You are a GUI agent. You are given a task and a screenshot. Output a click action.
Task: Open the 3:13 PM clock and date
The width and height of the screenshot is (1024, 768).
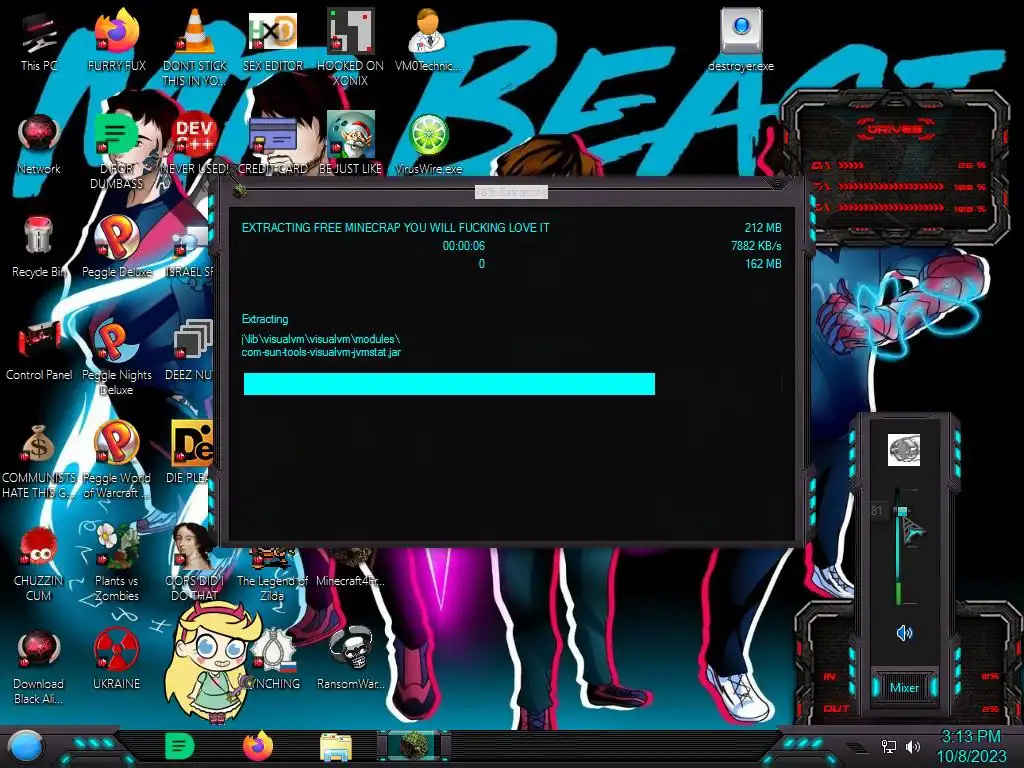pos(971,746)
